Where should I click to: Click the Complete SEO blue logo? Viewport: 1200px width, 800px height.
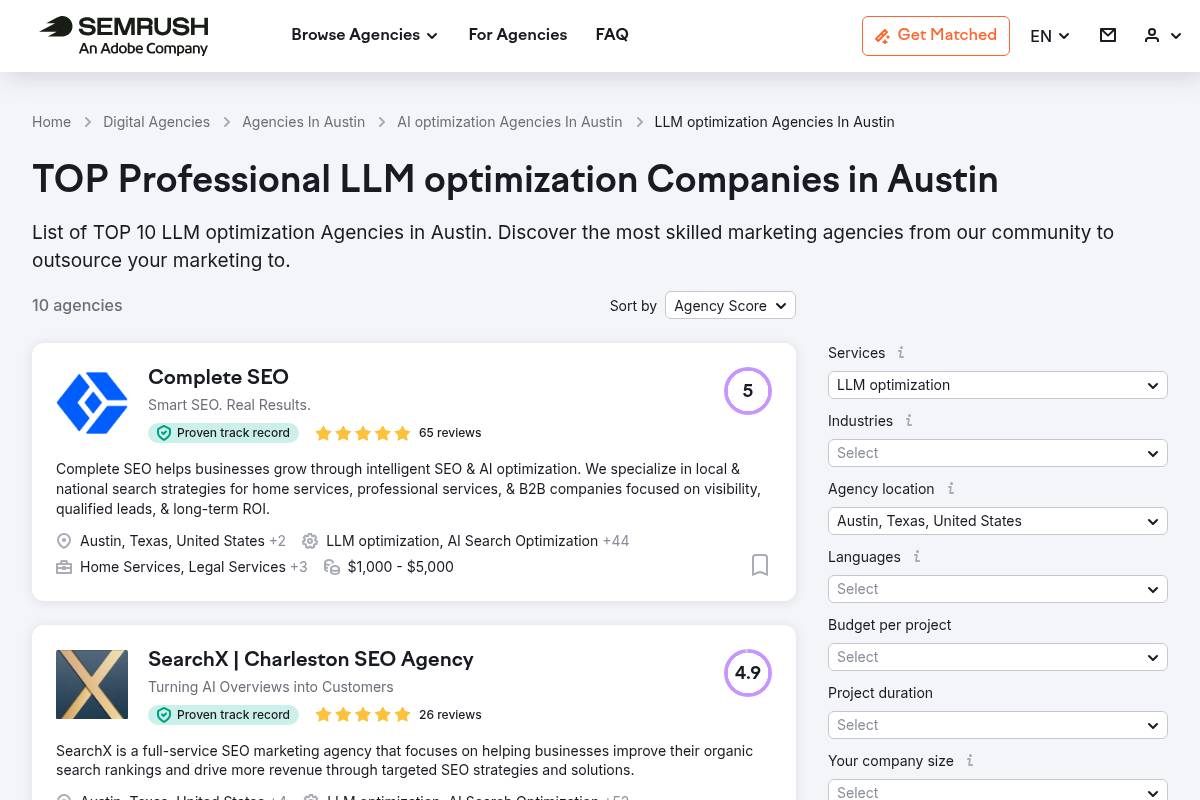pyautogui.click(x=92, y=403)
